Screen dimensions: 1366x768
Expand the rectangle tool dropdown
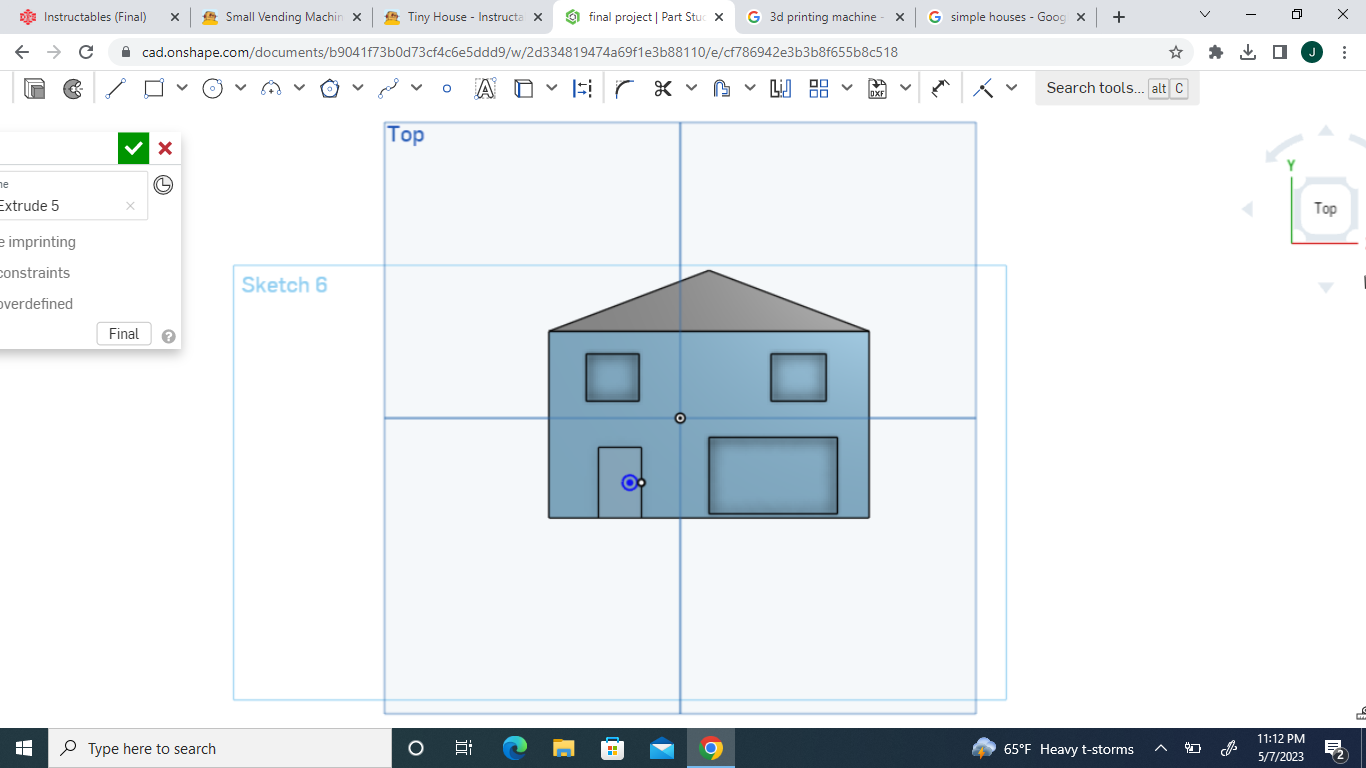pos(182,88)
